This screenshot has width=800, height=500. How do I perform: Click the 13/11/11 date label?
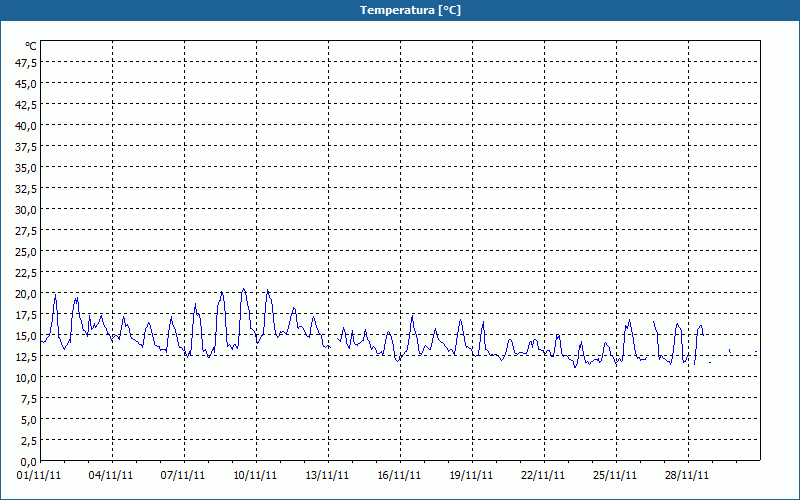coord(327,475)
